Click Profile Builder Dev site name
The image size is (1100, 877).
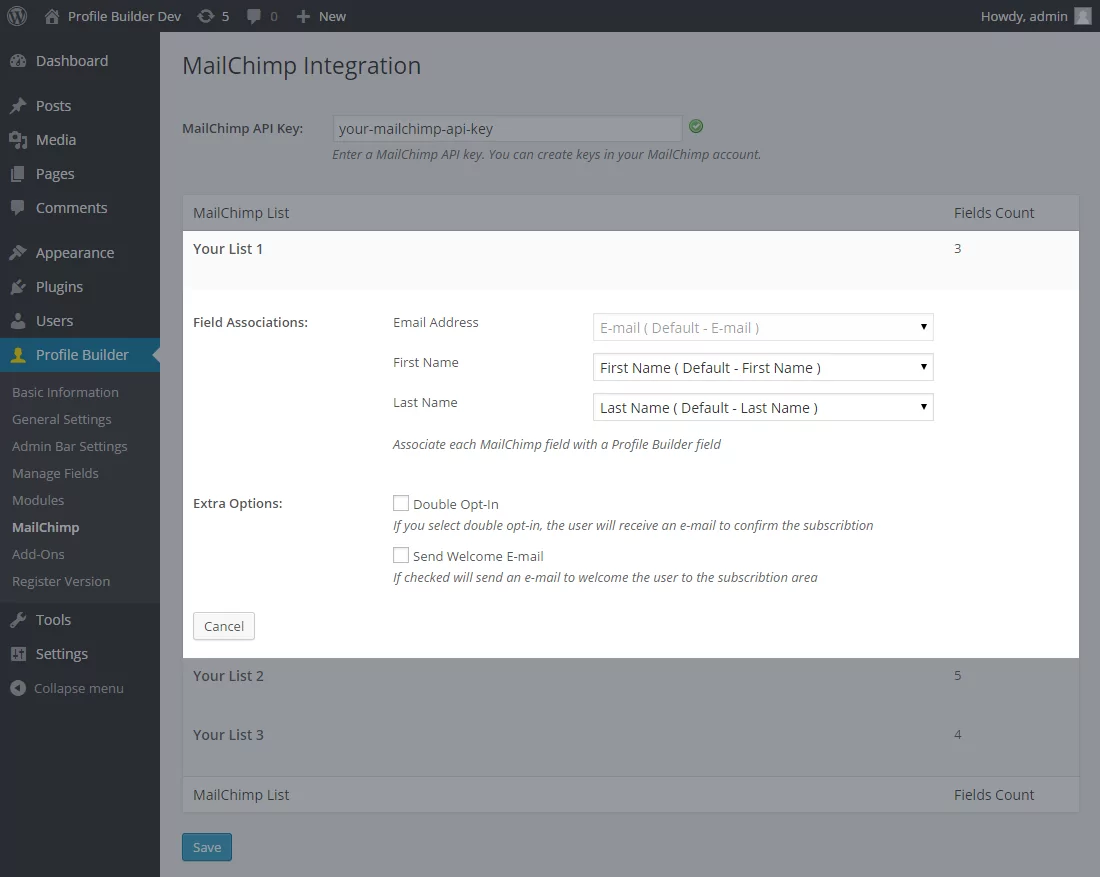(x=124, y=16)
